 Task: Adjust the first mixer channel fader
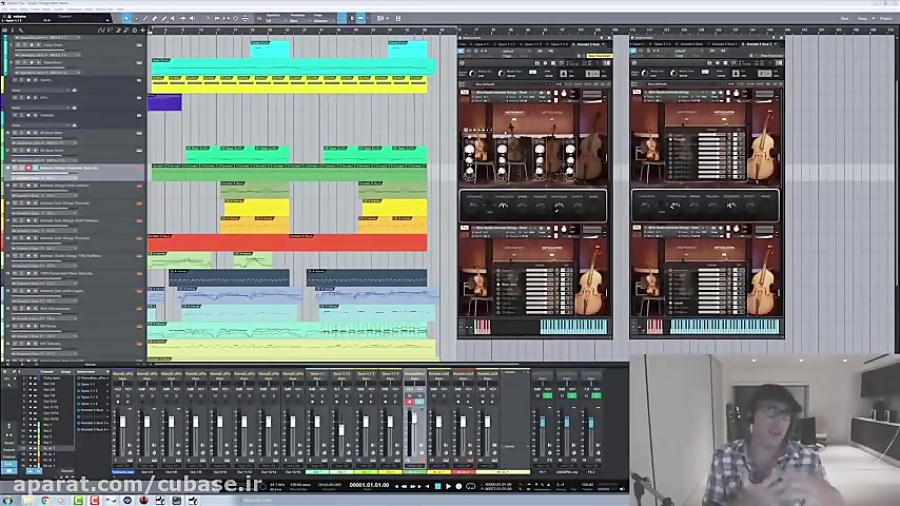coord(122,422)
